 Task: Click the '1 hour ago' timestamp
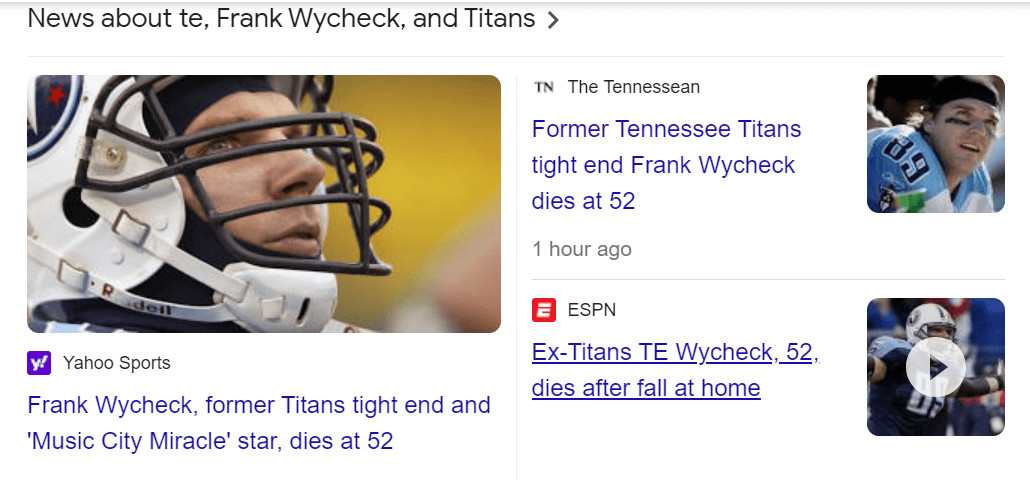point(582,249)
